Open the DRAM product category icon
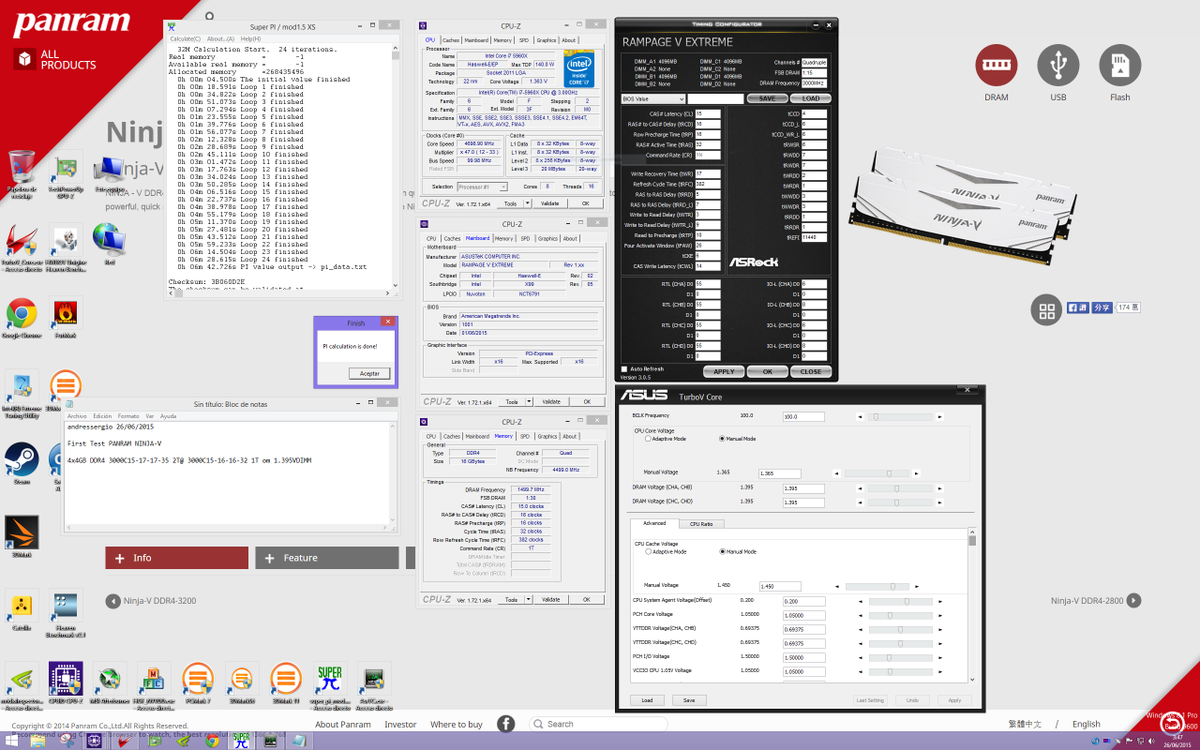This screenshot has height=750, width=1200. tap(996, 64)
